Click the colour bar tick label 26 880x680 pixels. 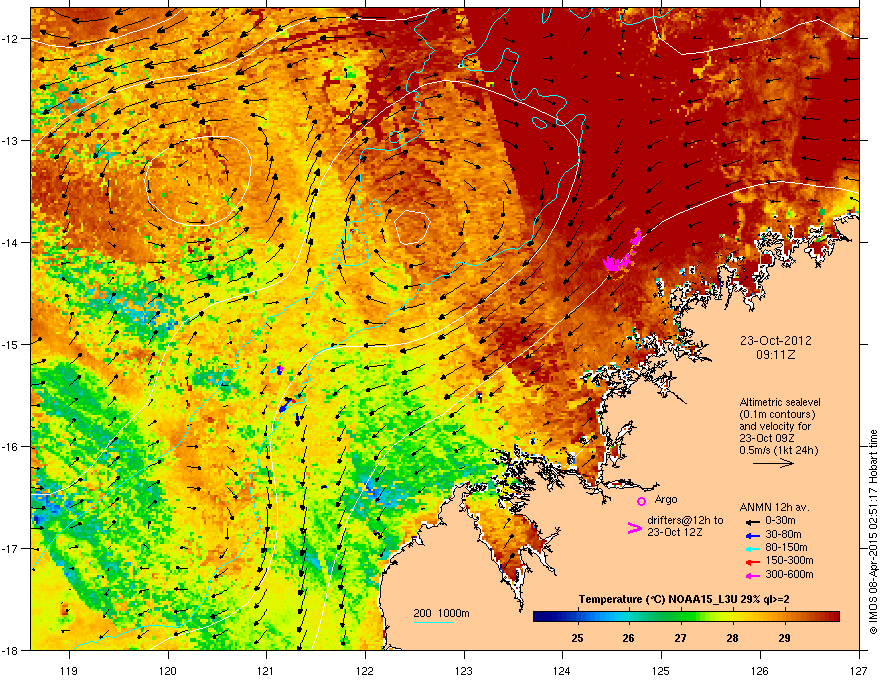coord(629,638)
